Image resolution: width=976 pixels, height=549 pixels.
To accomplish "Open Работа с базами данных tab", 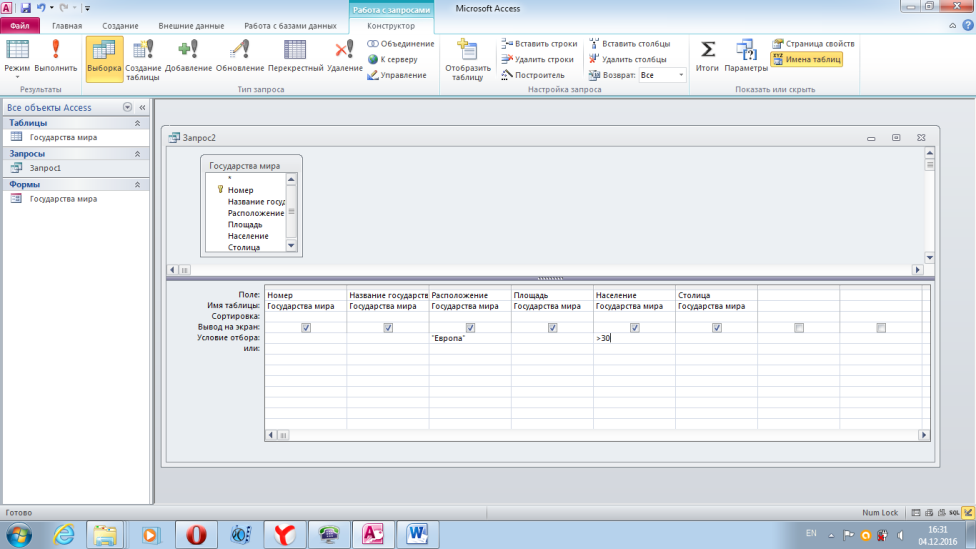I will point(290,26).
